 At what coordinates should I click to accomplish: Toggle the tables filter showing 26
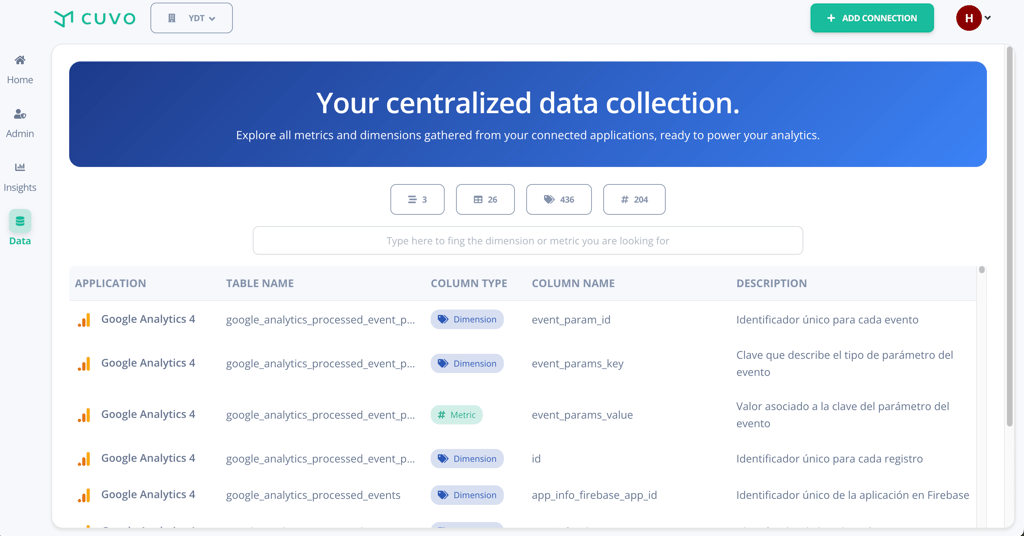coord(485,200)
